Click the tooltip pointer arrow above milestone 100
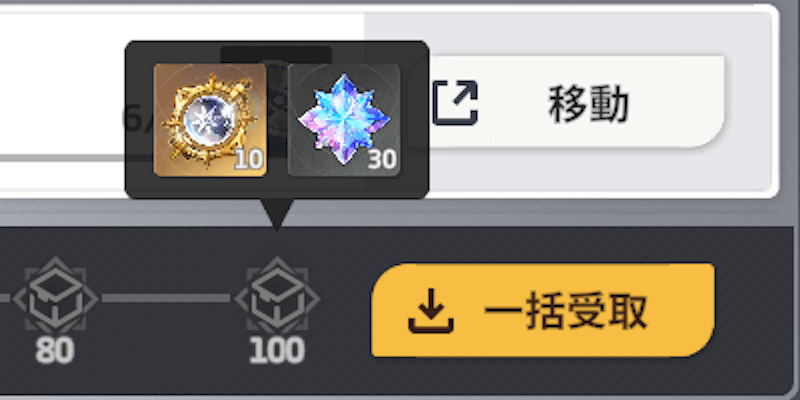 pyautogui.click(x=277, y=214)
